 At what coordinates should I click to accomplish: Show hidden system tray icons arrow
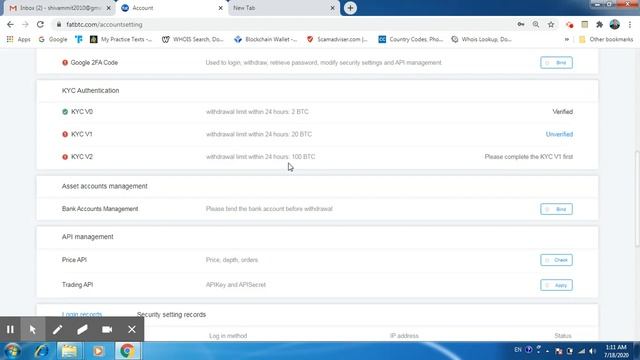coord(547,351)
